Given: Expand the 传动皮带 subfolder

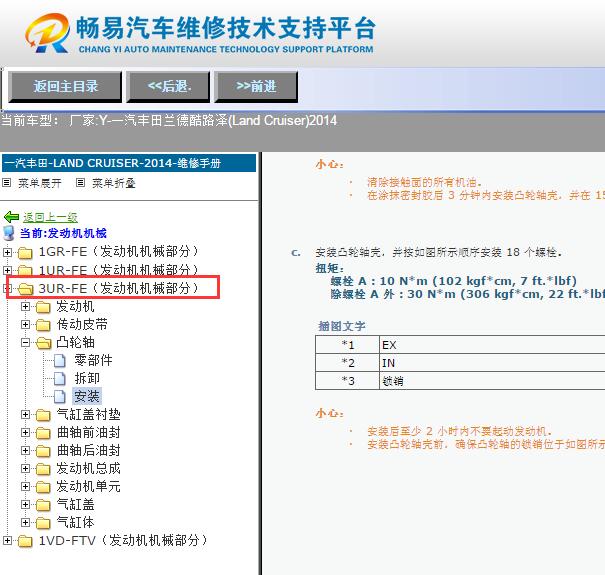Looking at the screenshot, I should click(x=25, y=325).
